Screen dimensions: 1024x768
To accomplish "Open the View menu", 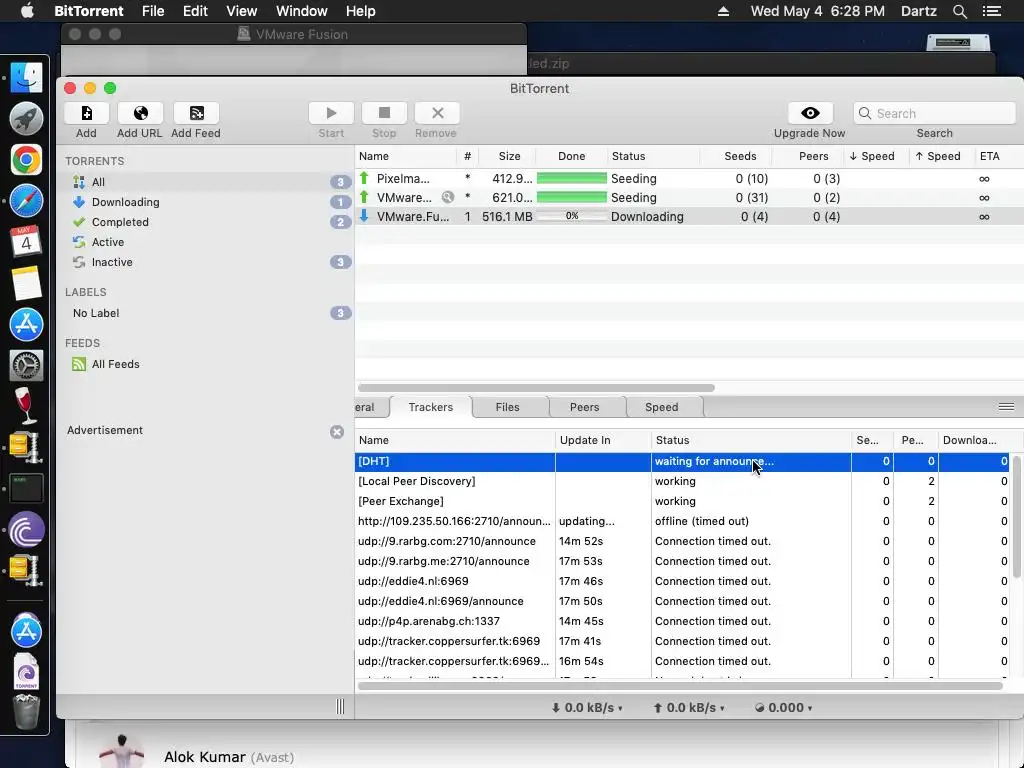I will pyautogui.click(x=242, y=11).
